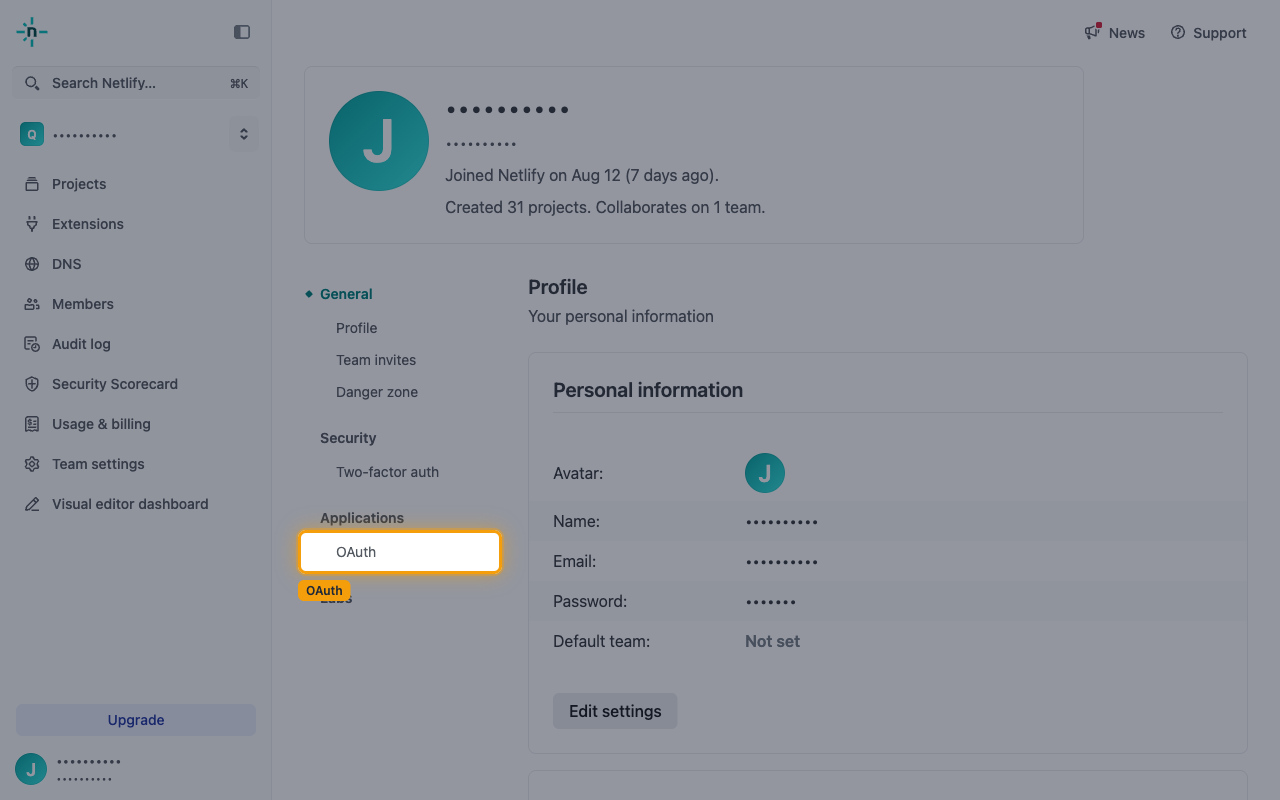The image size is (1280, 800).
Task: Click the Visual editor pencil icon
Action: pyautogui.click(x=32, y=504)
